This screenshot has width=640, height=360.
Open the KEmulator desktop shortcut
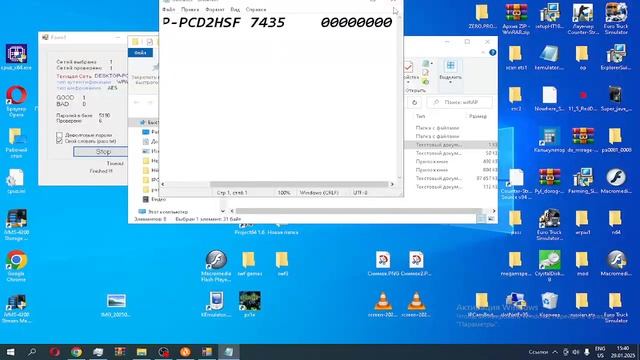(x=216, y=304)
